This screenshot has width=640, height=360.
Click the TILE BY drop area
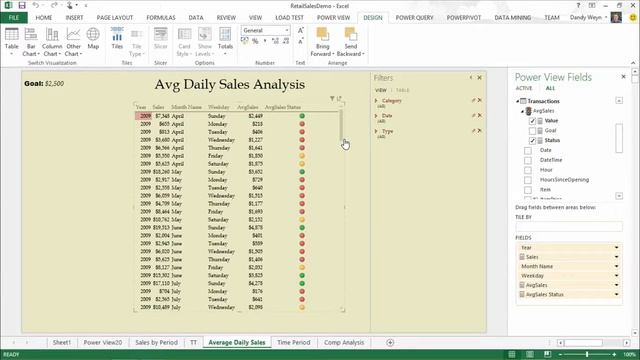(x=569, y=227)
